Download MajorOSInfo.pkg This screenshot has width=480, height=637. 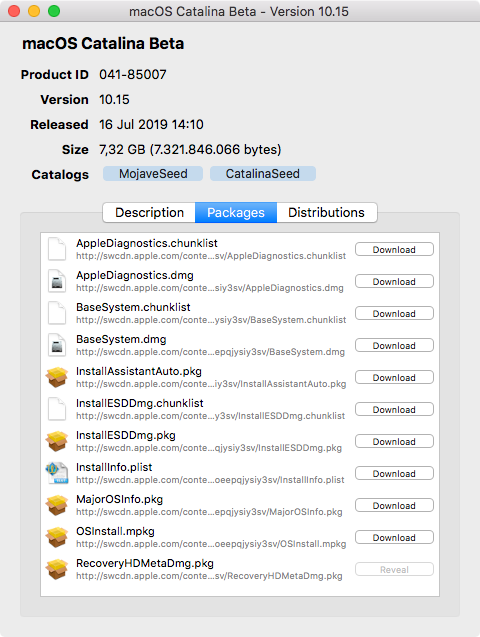coord(394,506)
